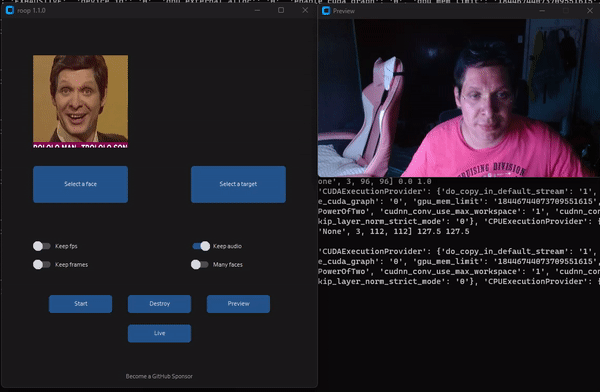The height and width of the screenshot is (392, 600).
Task: Click the Destroy button
Action: point(159,304)
